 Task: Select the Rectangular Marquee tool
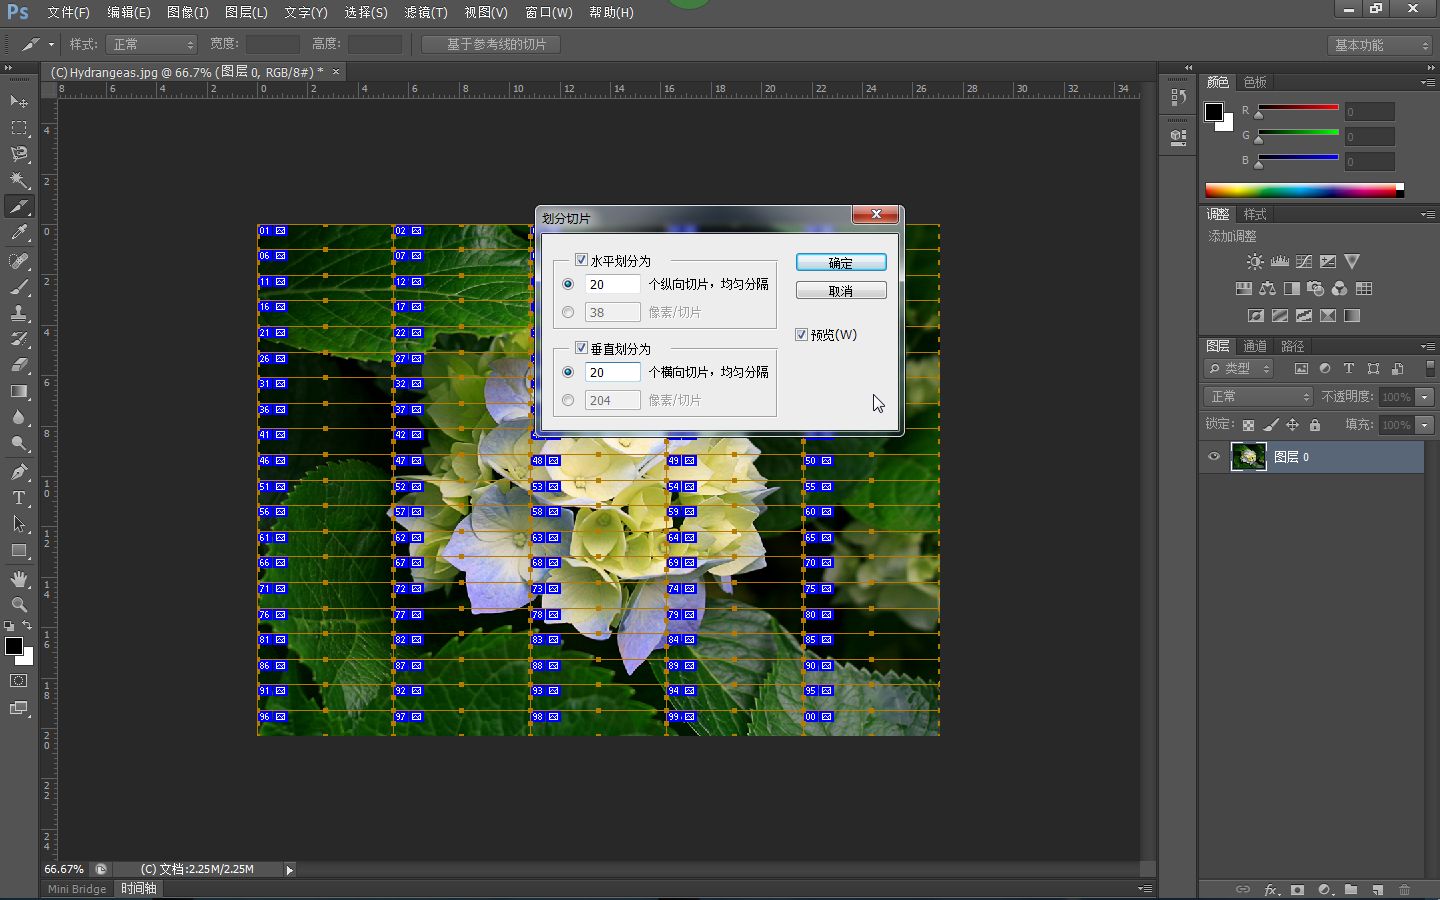tap(19, 128)
